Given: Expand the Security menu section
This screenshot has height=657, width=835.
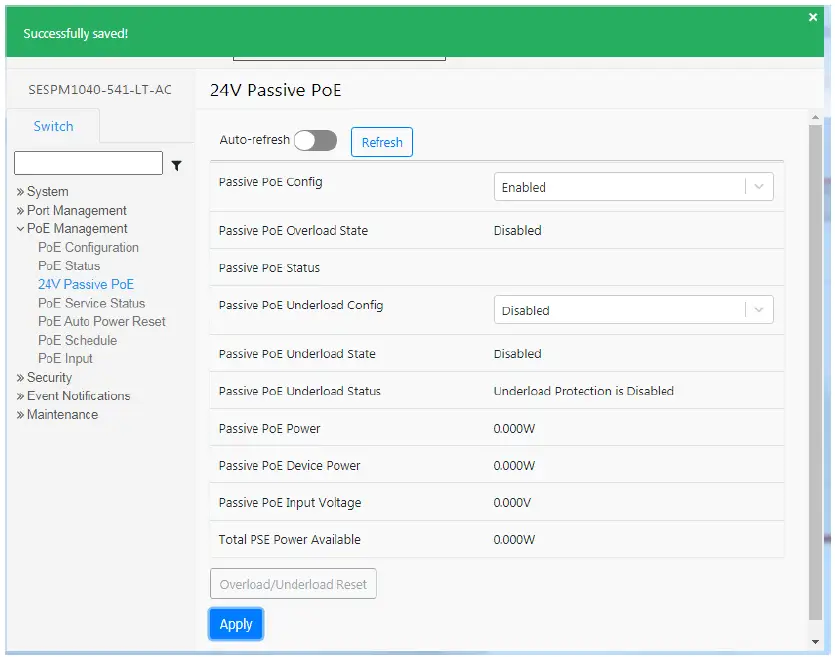Looking at the screenshot, I should click(49, 377).
